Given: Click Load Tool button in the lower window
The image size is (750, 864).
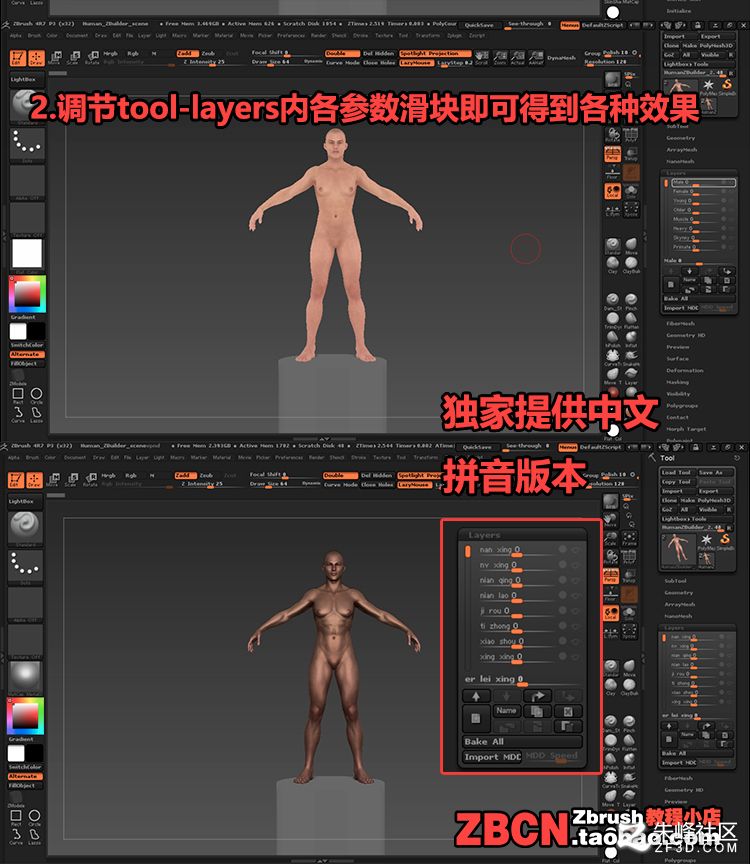Looking at the screenshot, I should point(677,472).
